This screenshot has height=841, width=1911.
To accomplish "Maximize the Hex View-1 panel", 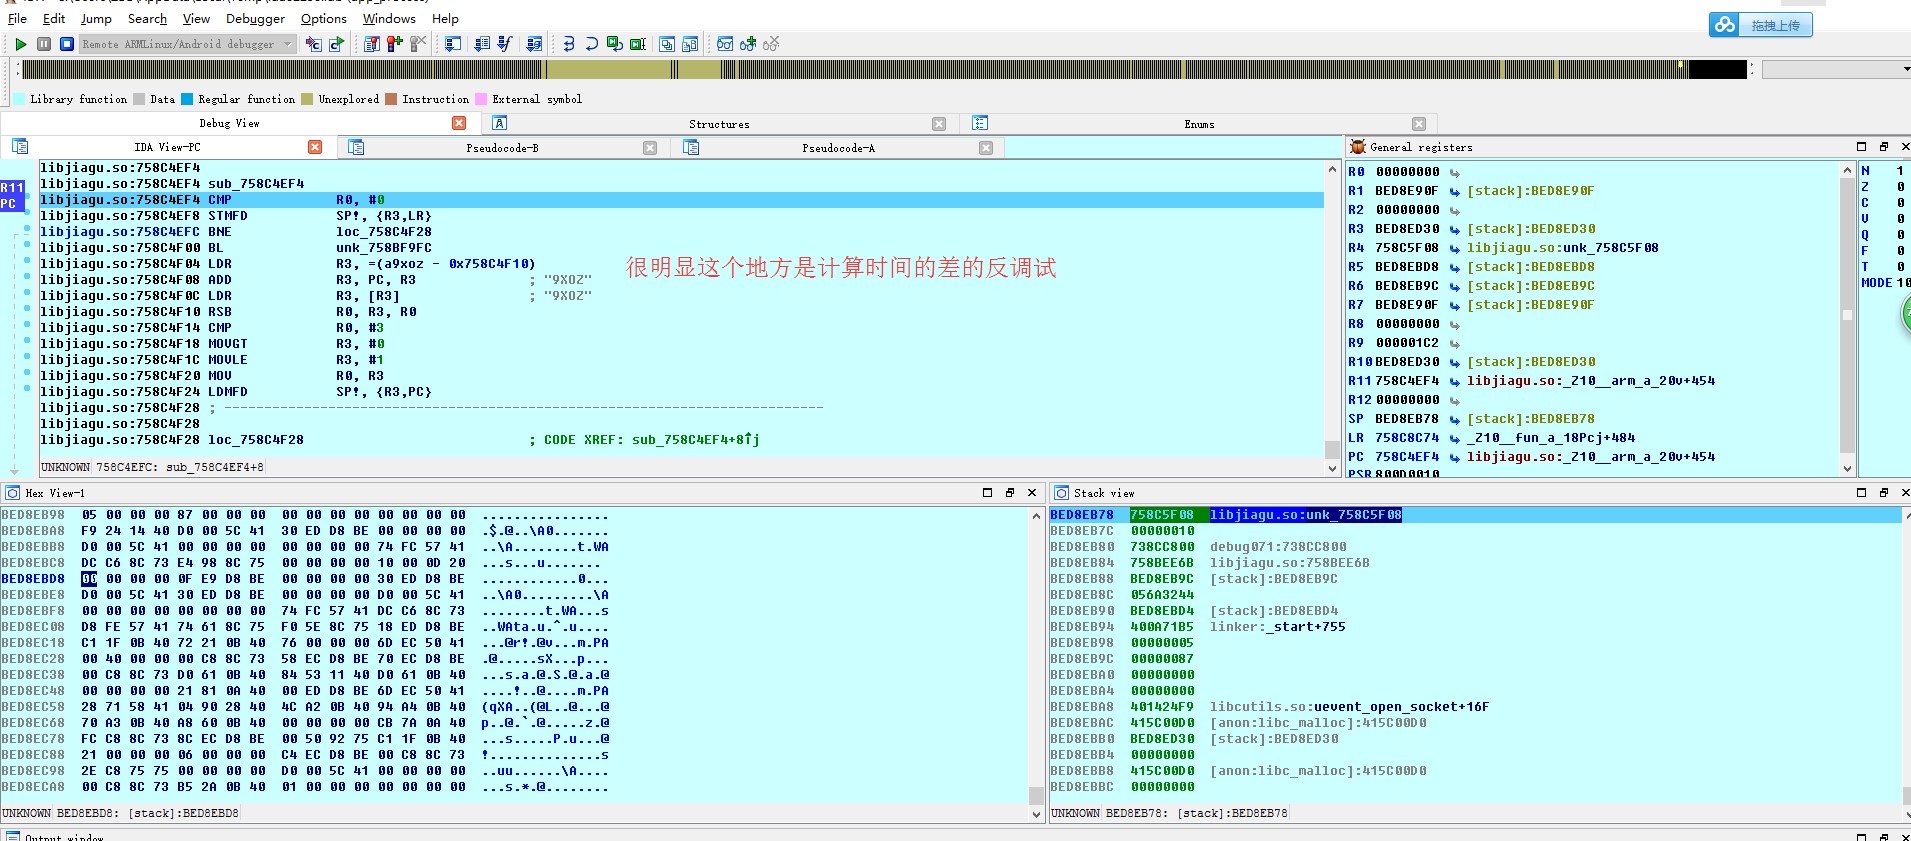I will (x=987, y=493).
